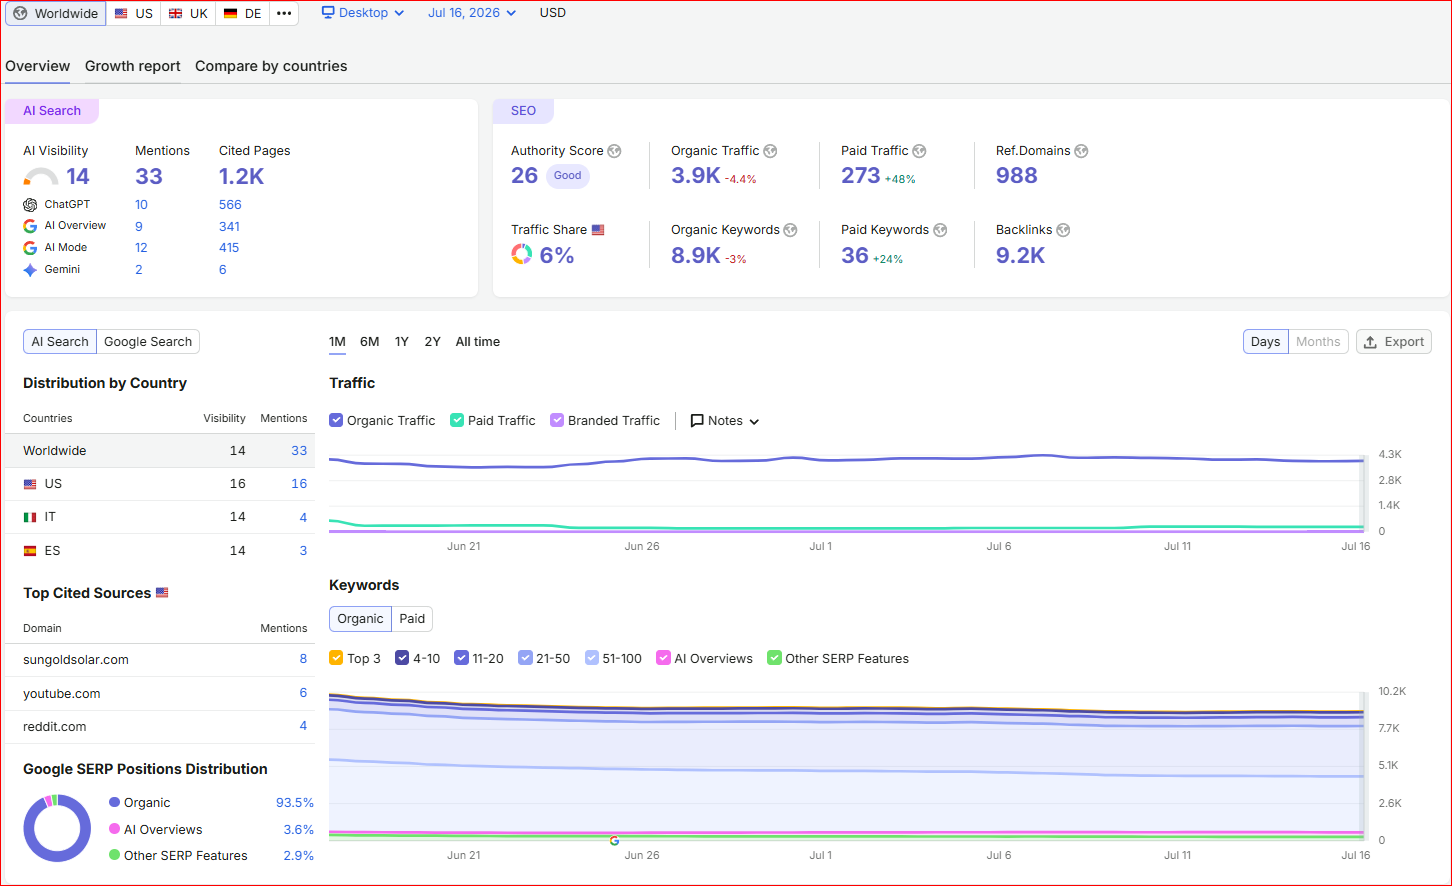Viewport: 1452px width, 886px height.
Task: Click globe icon beside Paid Traffic
Action: (919, 151)
